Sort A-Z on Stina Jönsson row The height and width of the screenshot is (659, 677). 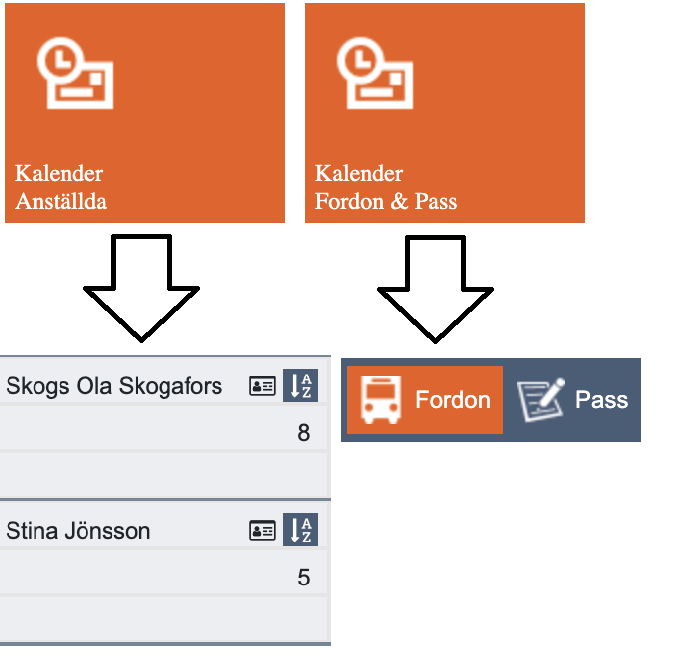(x=301, y=529)
